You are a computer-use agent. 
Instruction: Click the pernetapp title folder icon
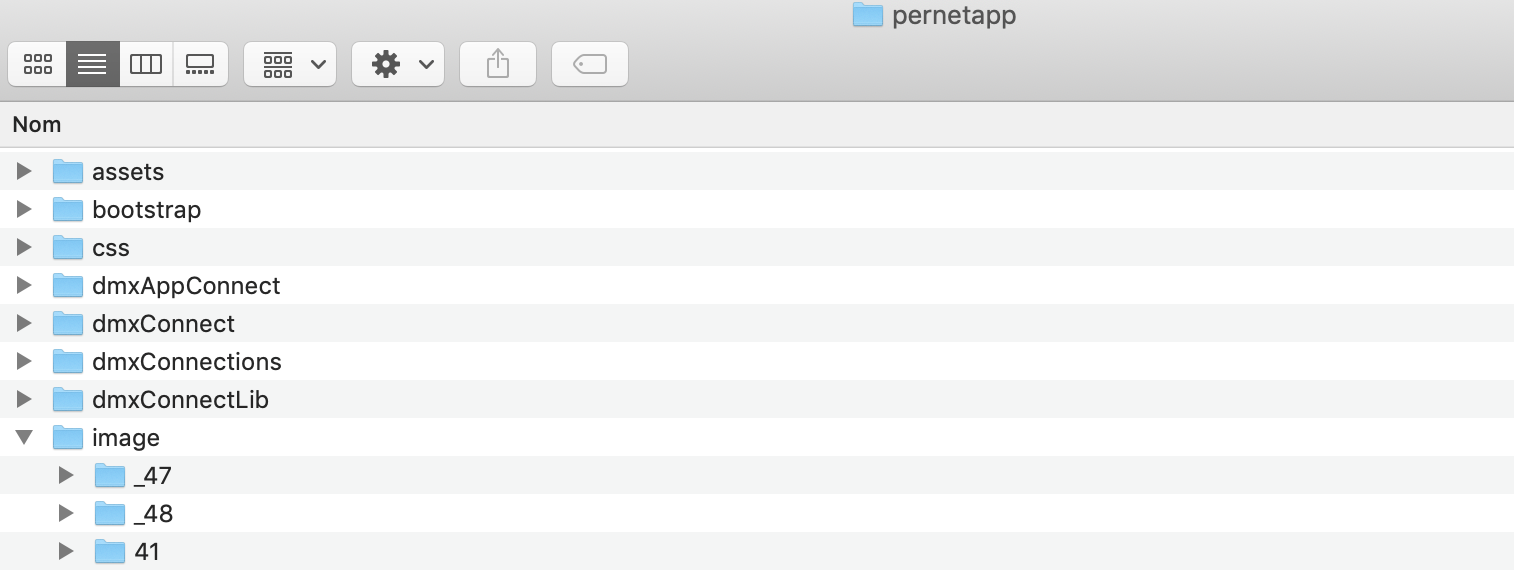868,16
